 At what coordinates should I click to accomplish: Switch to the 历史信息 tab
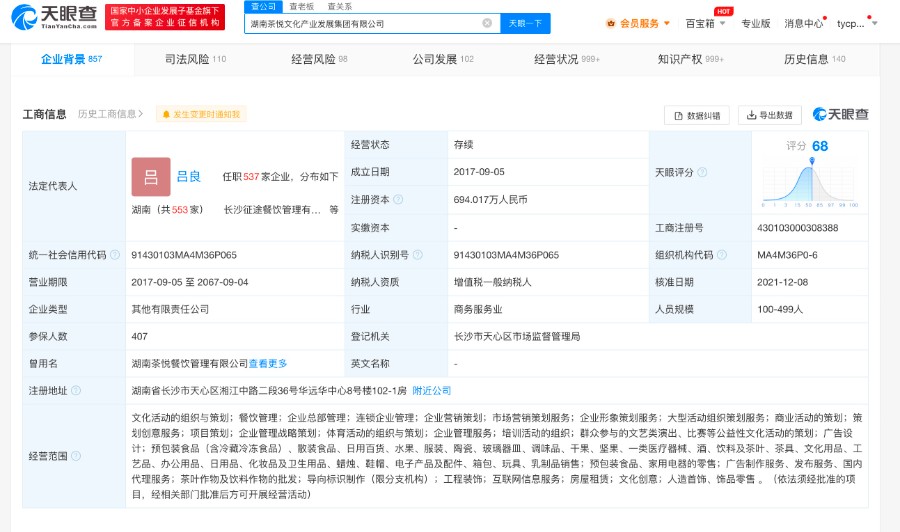814,59
